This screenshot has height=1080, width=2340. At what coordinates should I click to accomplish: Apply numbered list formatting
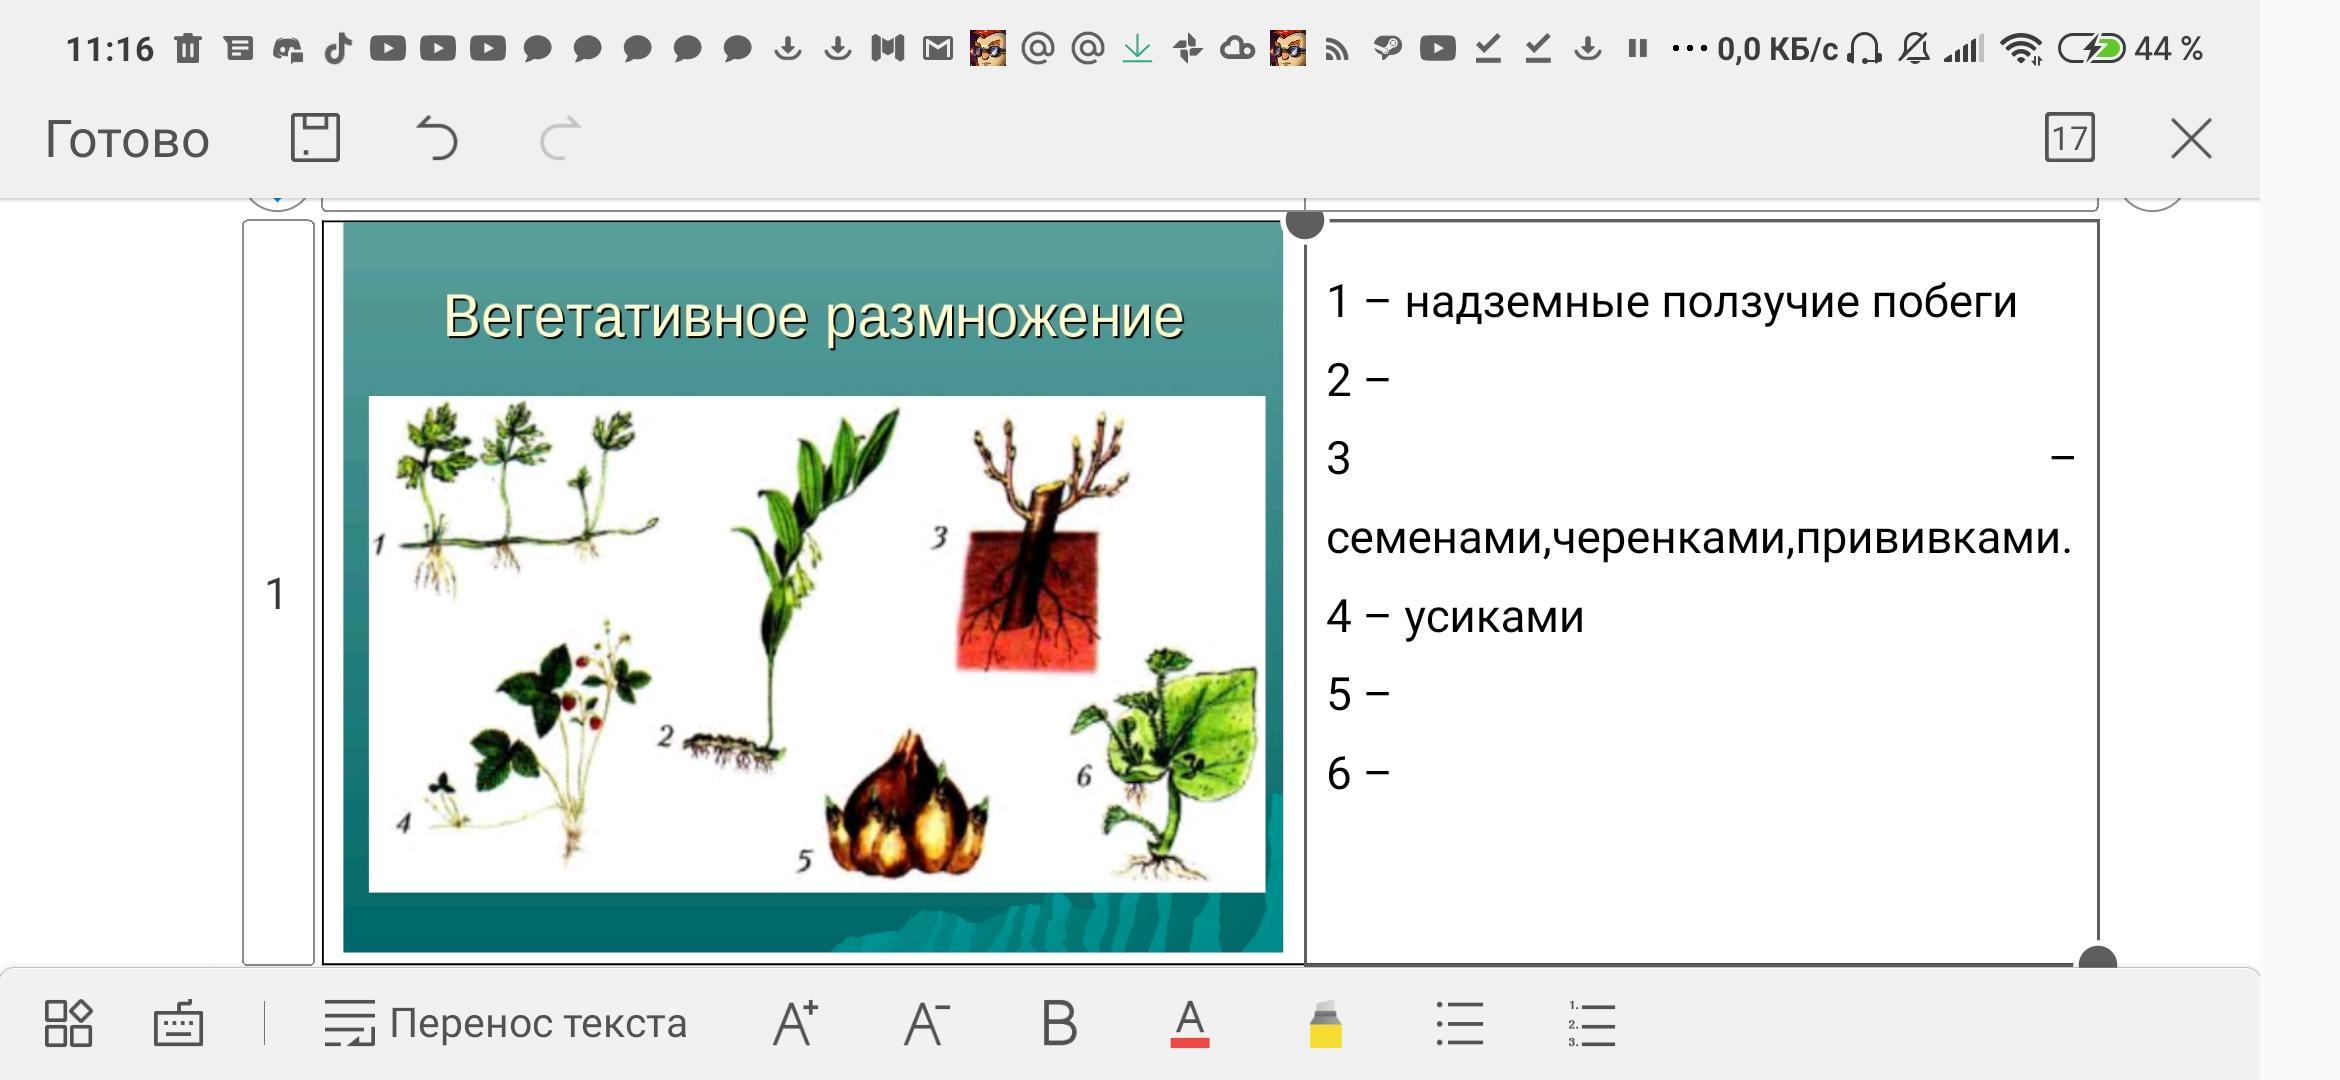[1591, 1023]
